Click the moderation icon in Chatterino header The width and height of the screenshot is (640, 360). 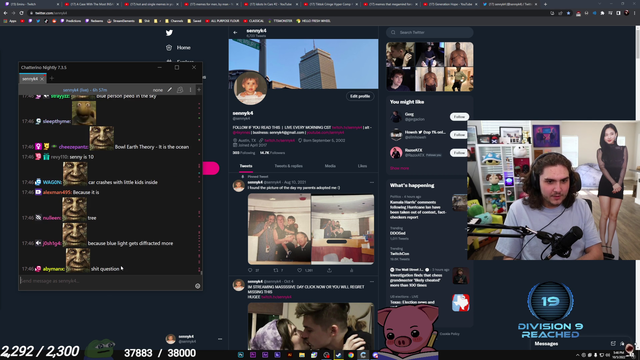click(x=180, y=90)
